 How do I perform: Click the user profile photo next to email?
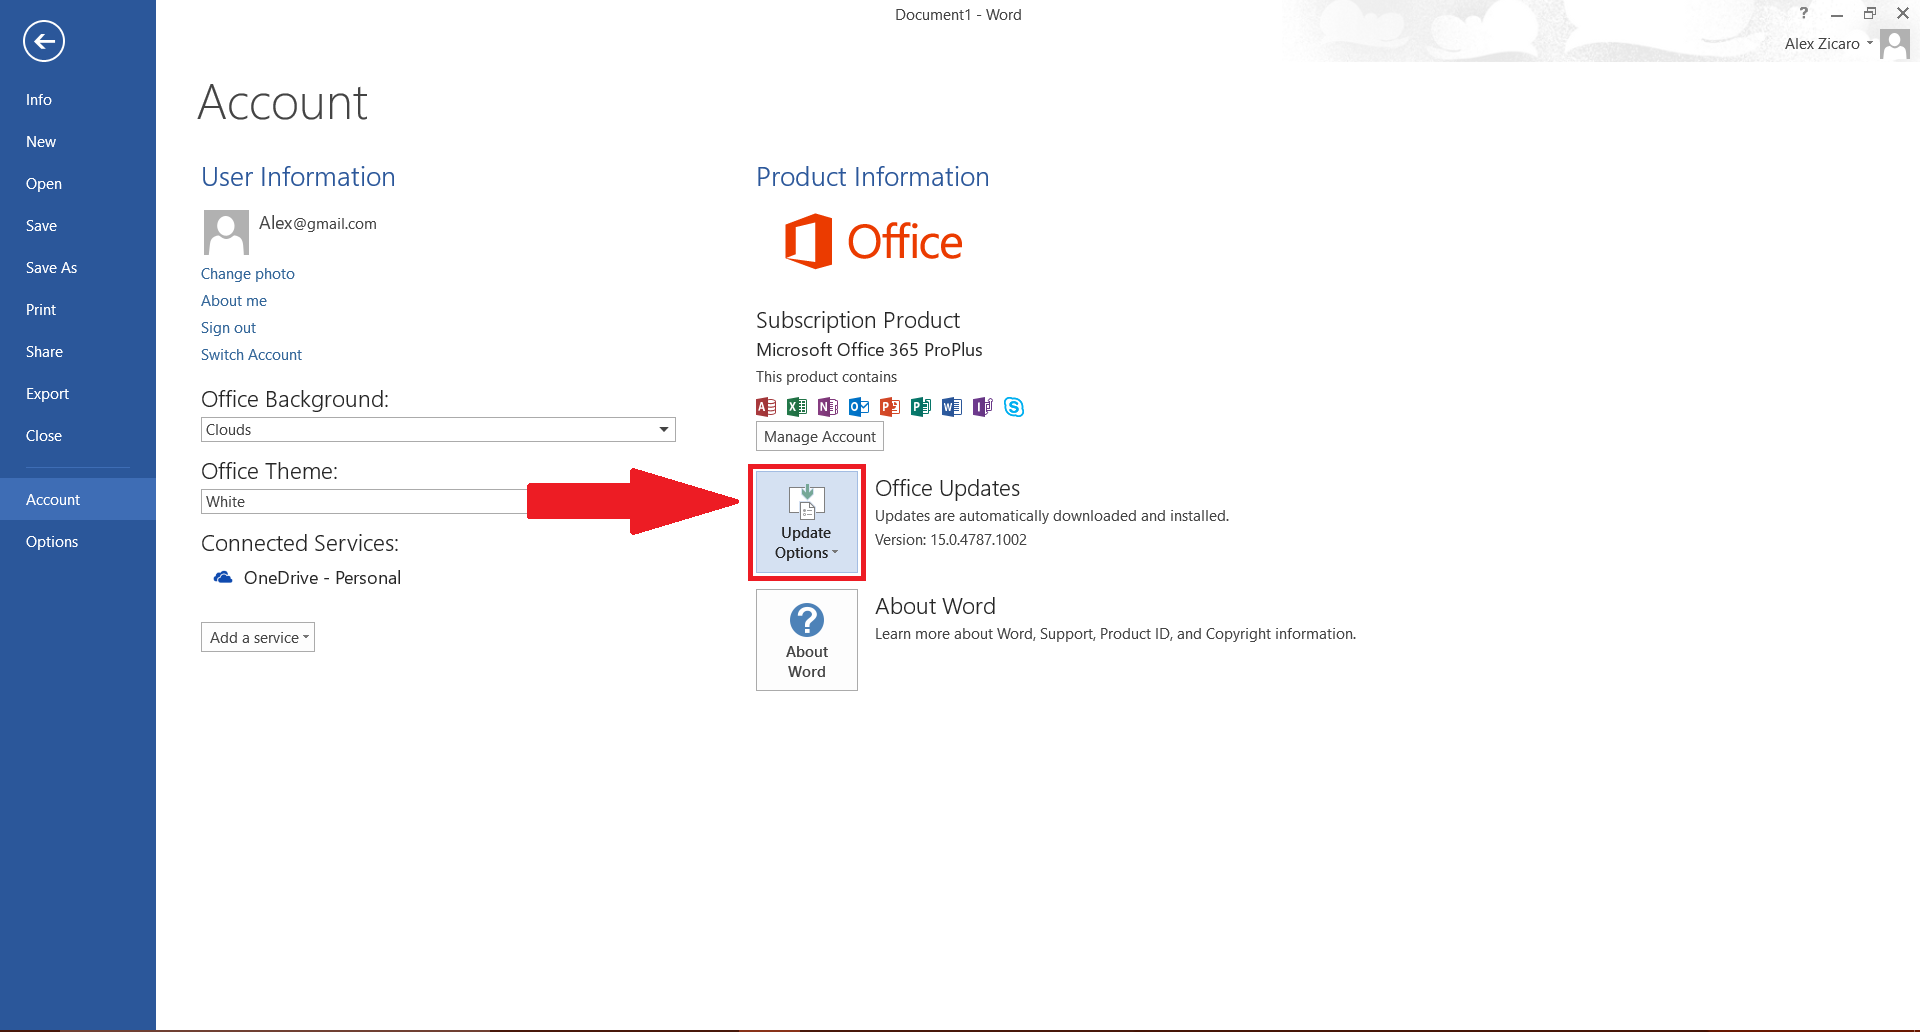click(226, 232)
